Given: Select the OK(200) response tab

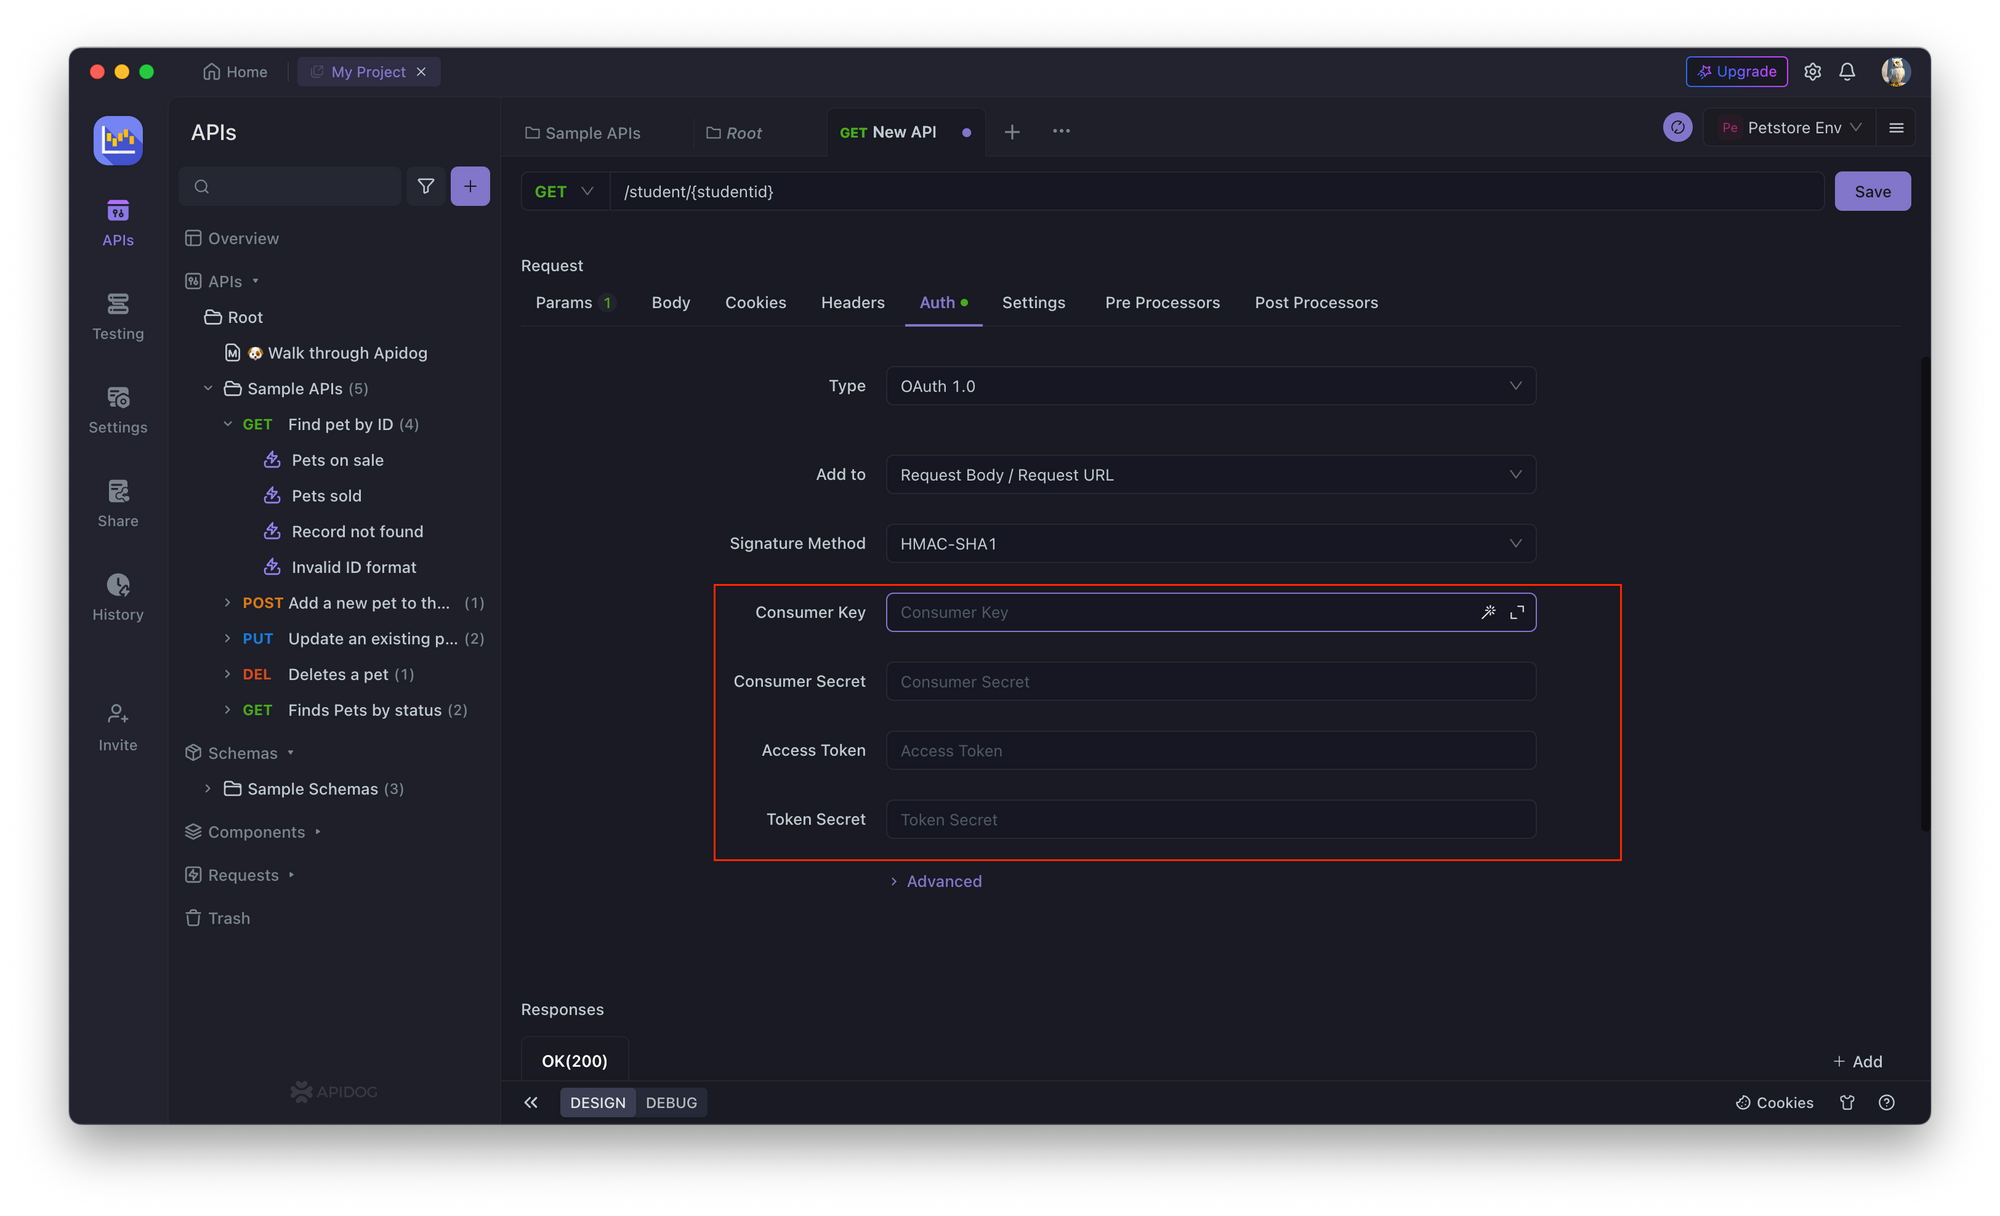Looking at the screenshot, I should tap(575, 1061).
